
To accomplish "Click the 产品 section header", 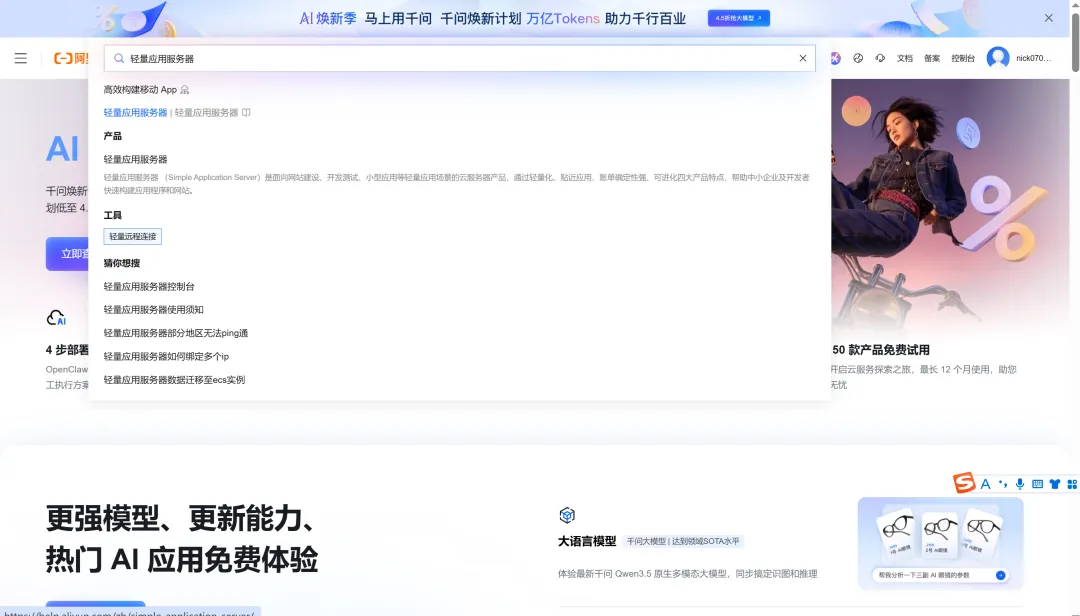I will point(112,136).
